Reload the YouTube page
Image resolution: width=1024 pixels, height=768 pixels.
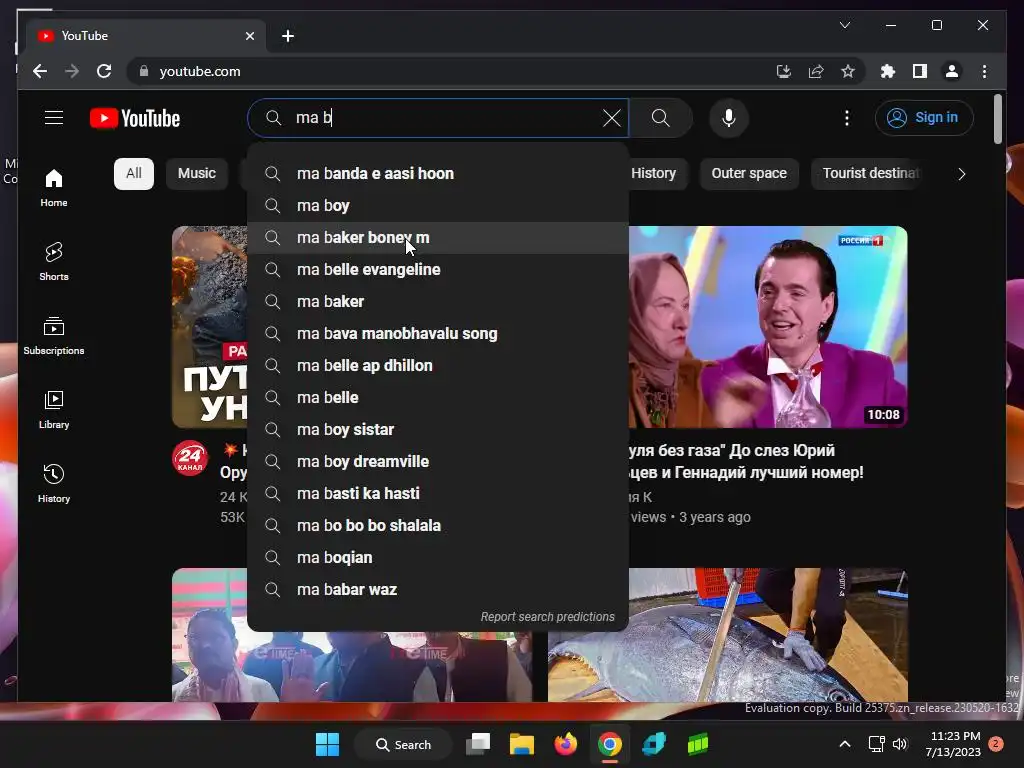(104, 71)
